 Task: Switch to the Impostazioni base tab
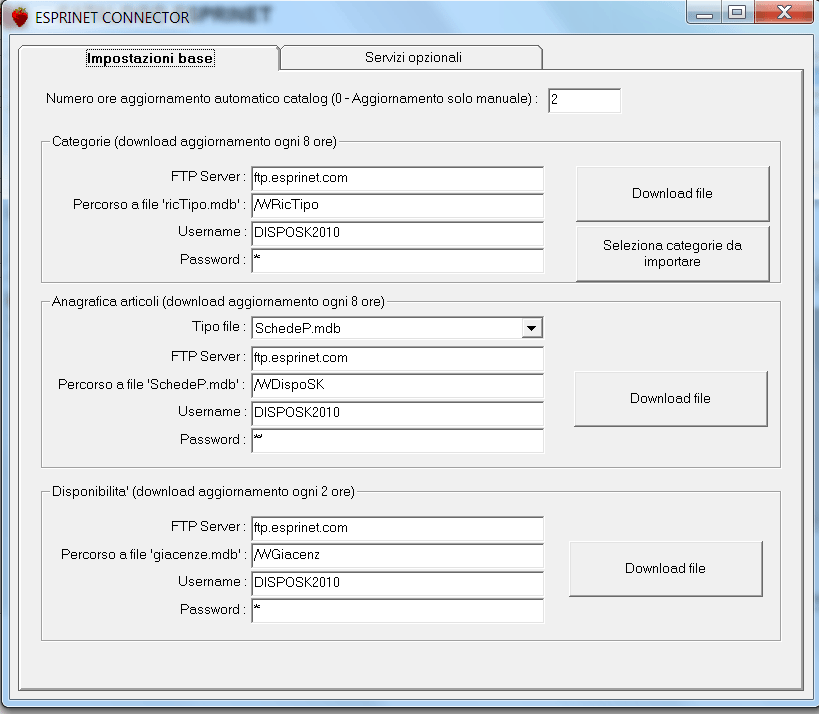click(150, 58)
